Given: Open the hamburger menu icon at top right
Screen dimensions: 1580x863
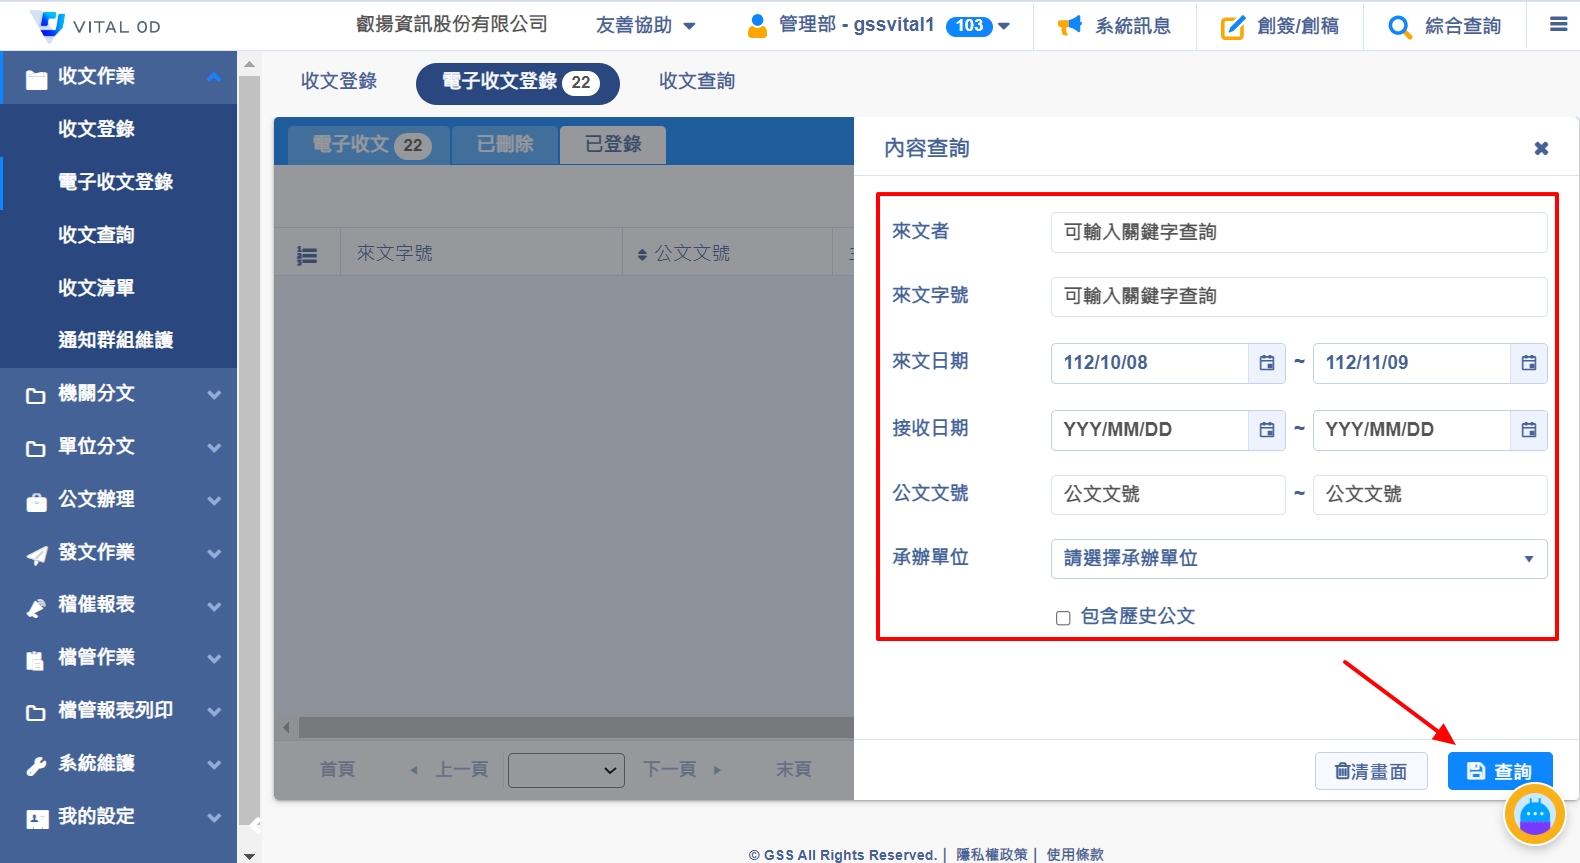Looking at the screenshot, I should click(x=1558, y=25).
